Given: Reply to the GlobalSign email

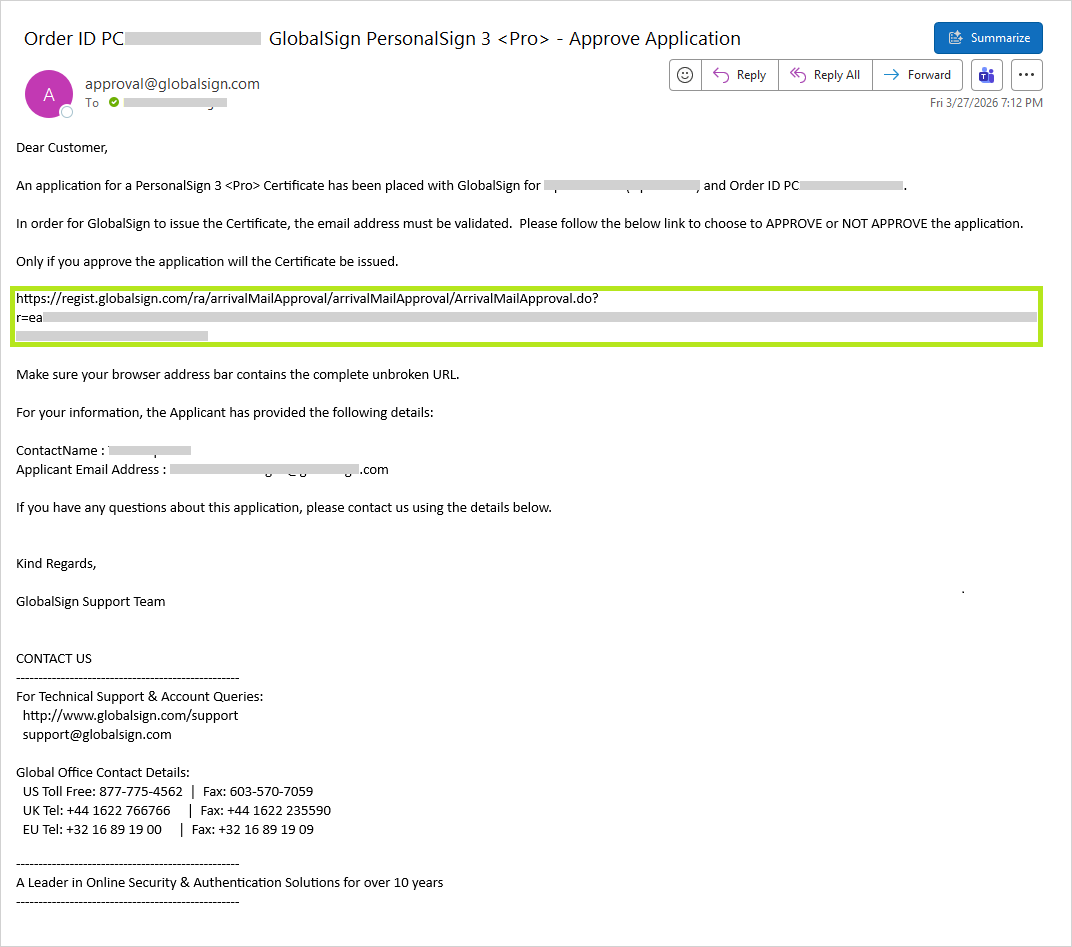Looking at the screenshot, I should (x=738, y=75).
